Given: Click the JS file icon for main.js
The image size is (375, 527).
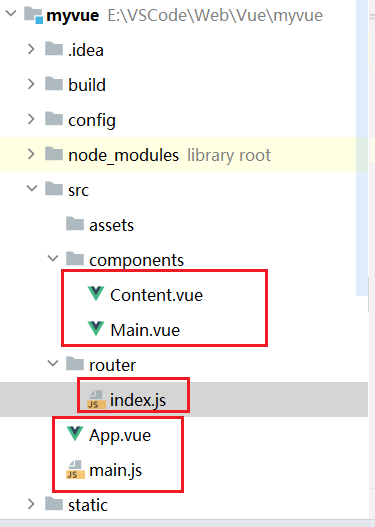Looking at the screenshot, I should point(75,470).
